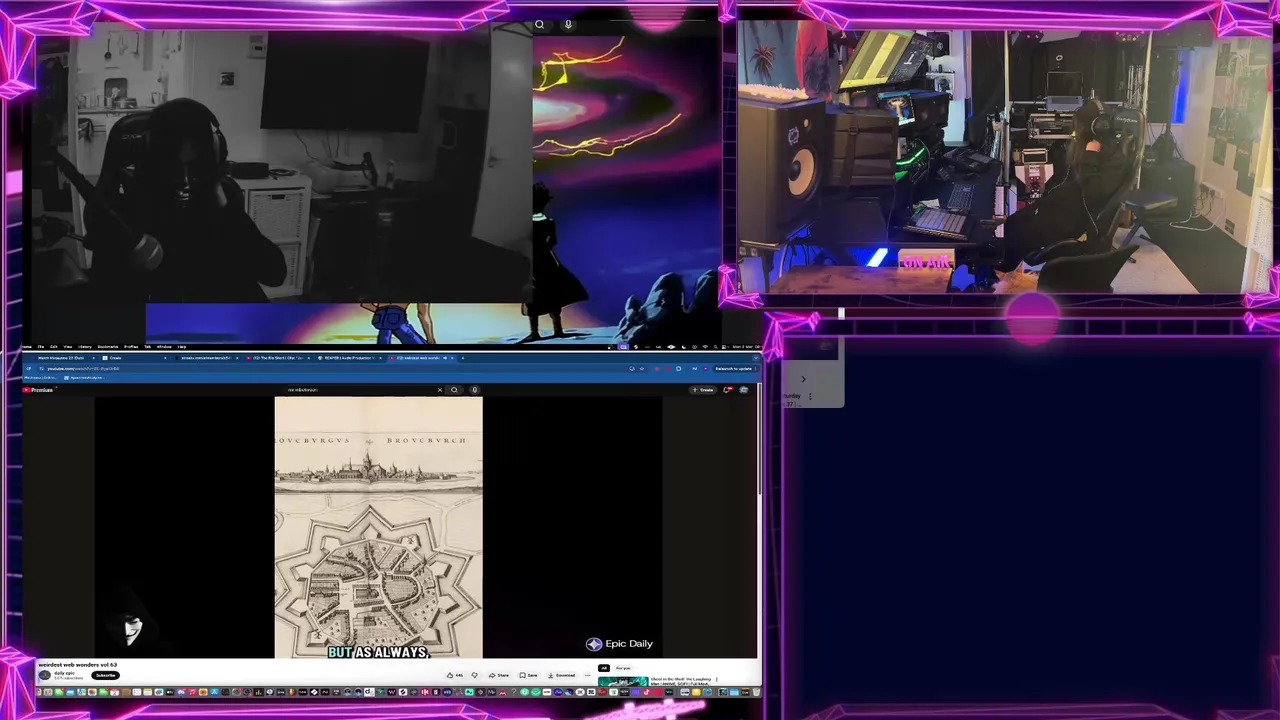Viewport: 1280px width, 720px height.
Task: Click the YouTube search input field
Action: click(x=360, y=390)
